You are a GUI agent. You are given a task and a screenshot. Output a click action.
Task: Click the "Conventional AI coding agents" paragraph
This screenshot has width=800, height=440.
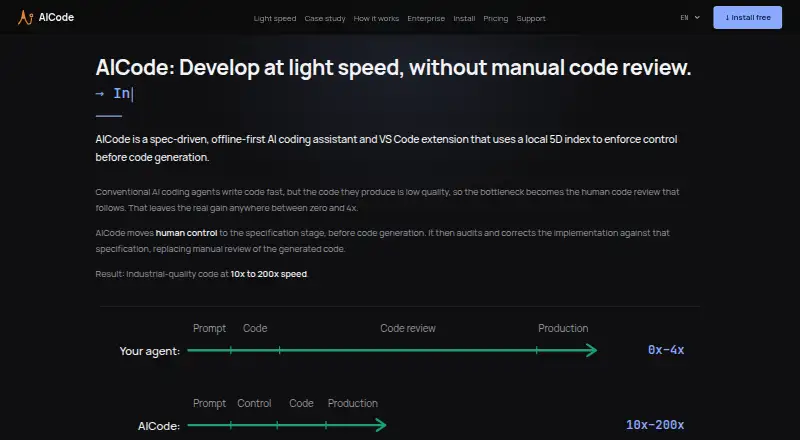[387, 200]
